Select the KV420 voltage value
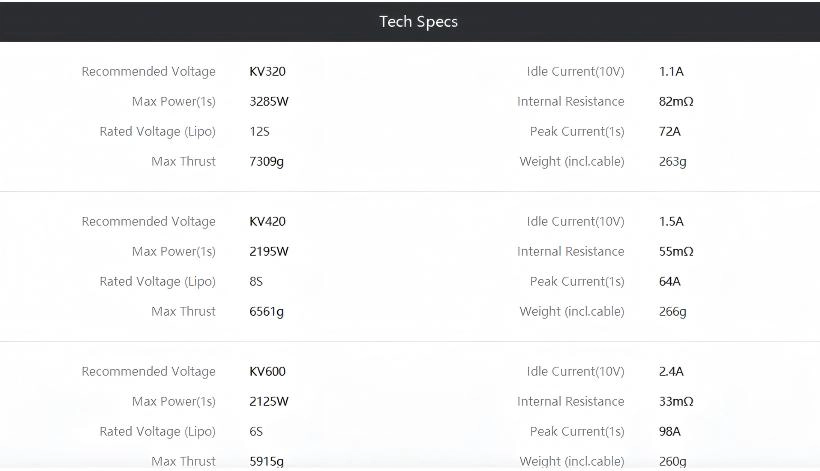Image resolution: width=820 pixels, height=471 pixels. coord(267,222)
